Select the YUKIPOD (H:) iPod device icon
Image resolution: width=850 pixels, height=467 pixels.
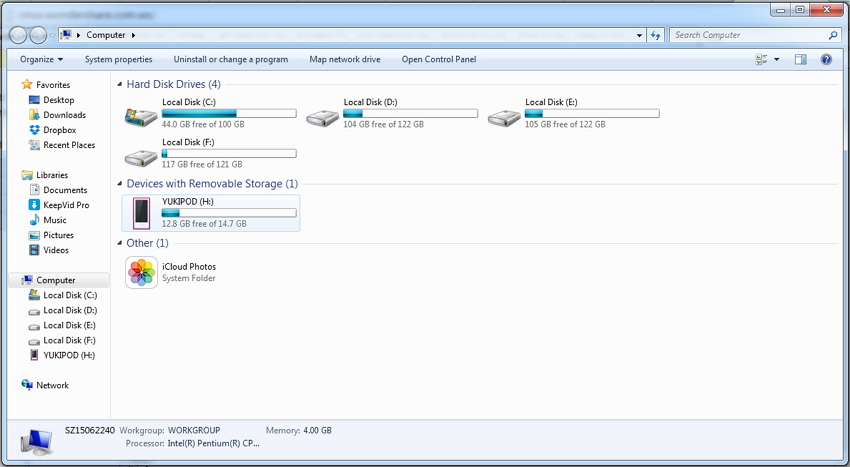click(x=141, y=212)
